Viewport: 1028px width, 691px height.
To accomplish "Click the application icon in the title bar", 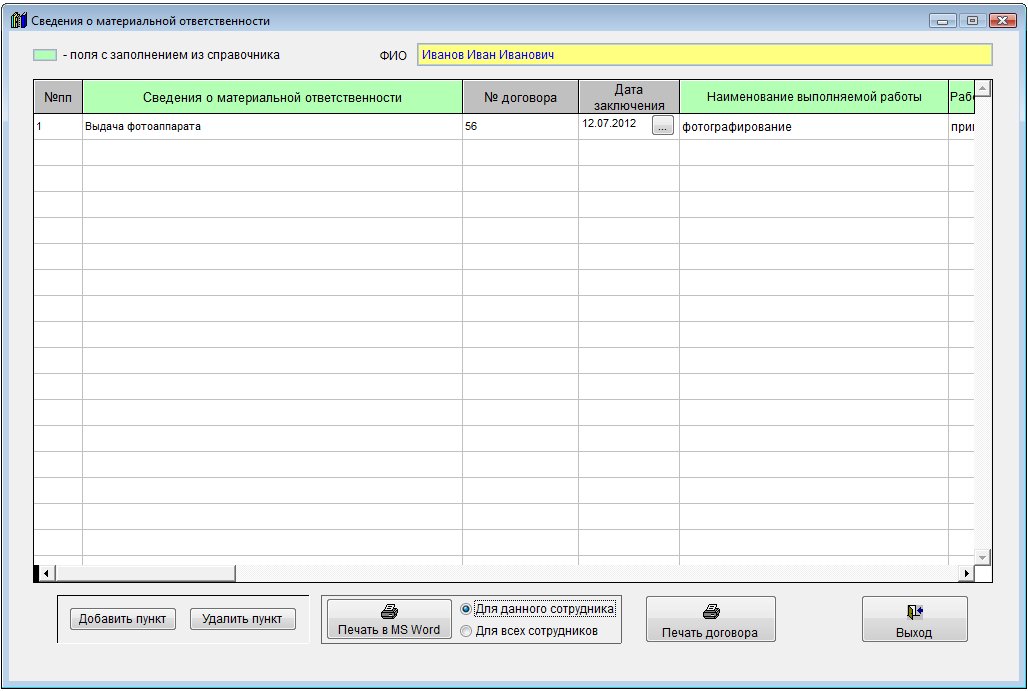I will (18, 20).
